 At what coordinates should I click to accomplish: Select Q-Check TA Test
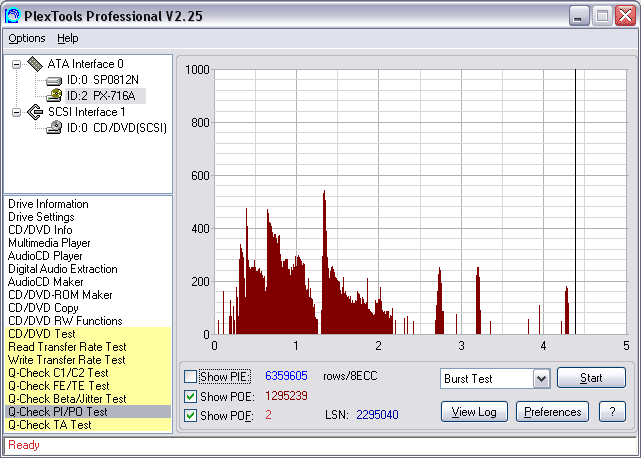point(88,425)
